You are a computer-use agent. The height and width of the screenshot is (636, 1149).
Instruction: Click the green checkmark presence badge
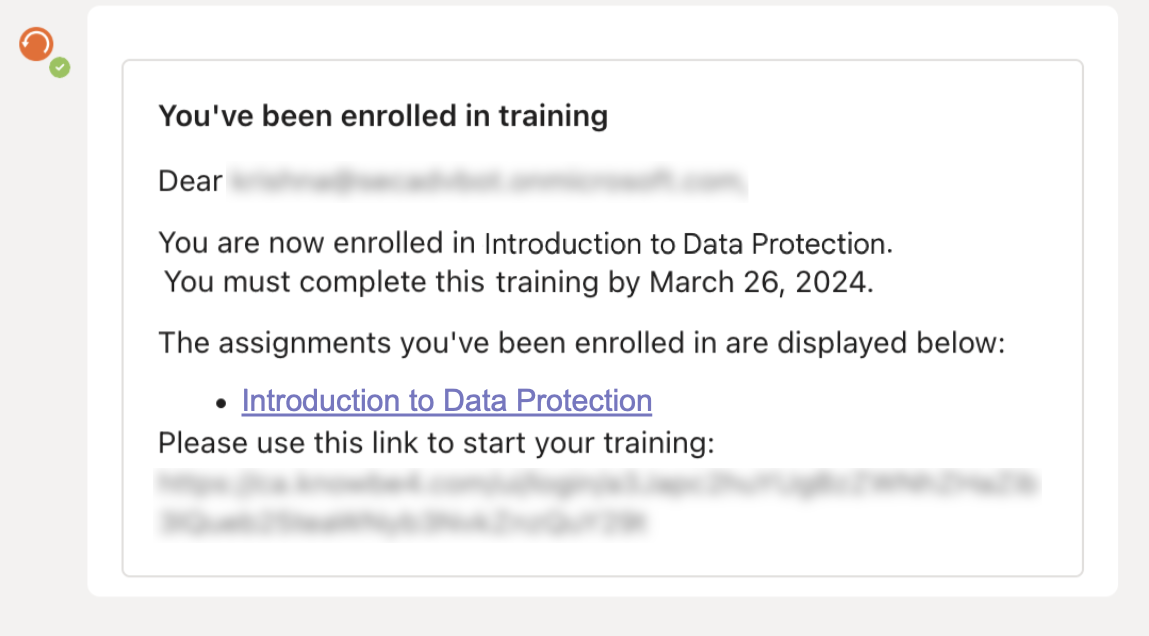pyautogui.click(x=60, y=67)
